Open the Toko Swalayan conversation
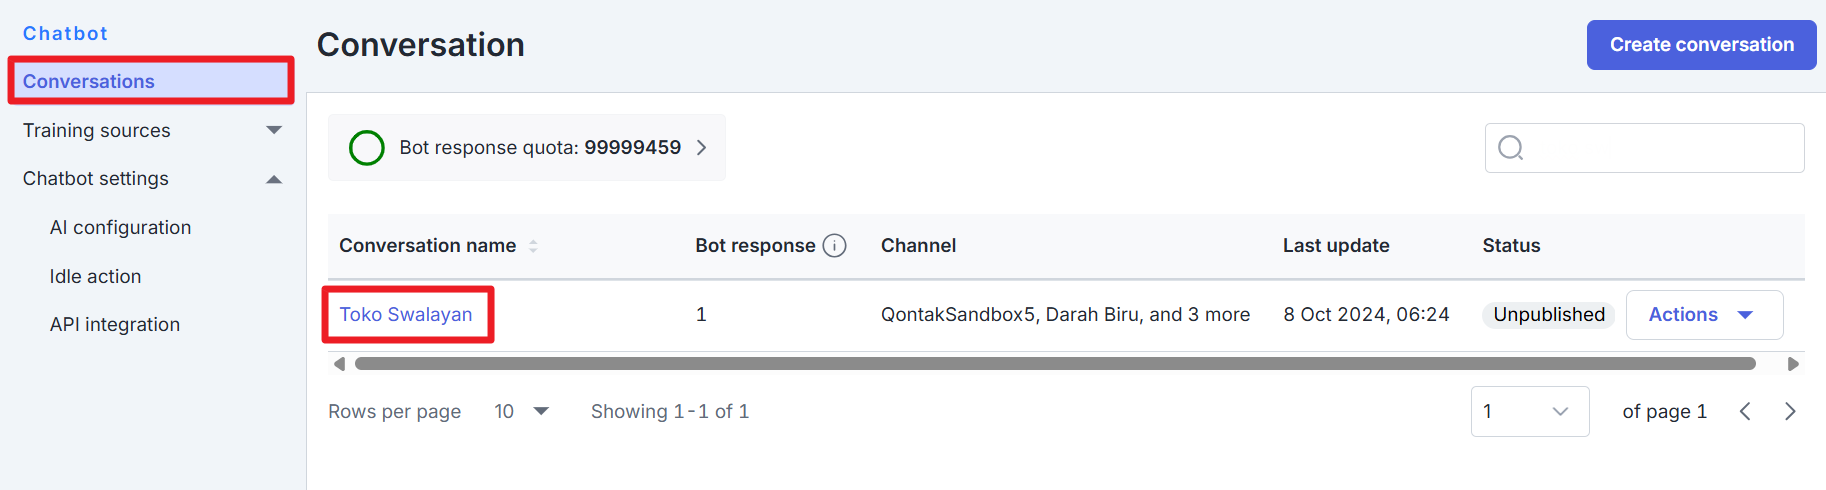 pos(405,315)
